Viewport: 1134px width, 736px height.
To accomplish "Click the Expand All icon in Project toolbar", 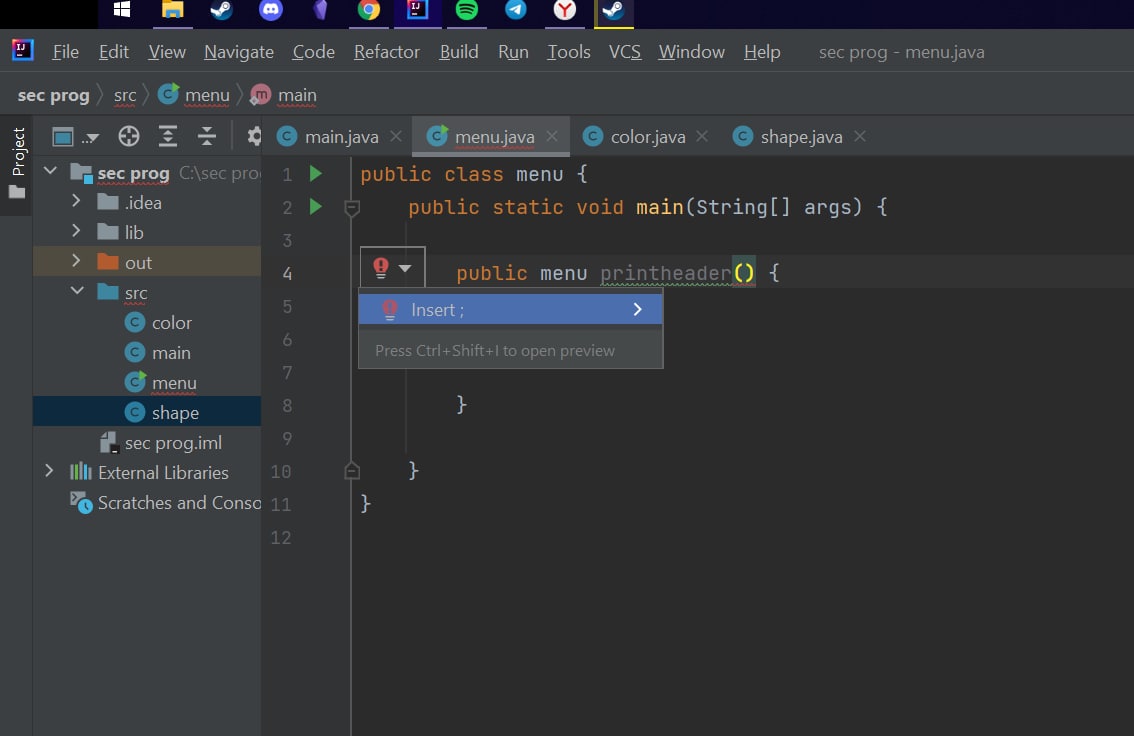I will point(168,136).
